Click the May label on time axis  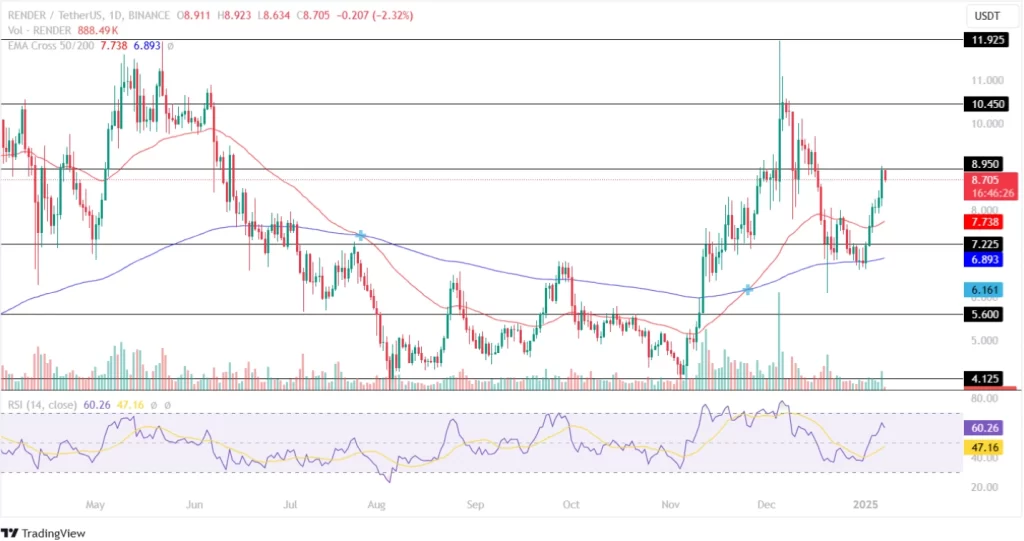pos(95,505)
